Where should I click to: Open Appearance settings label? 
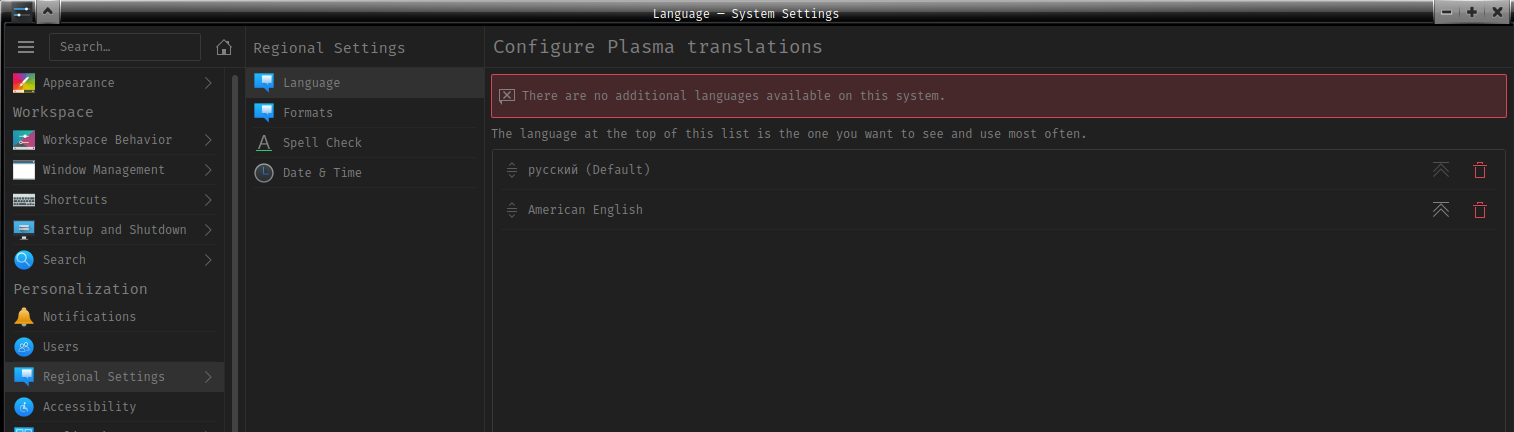[x=78, y=83]
